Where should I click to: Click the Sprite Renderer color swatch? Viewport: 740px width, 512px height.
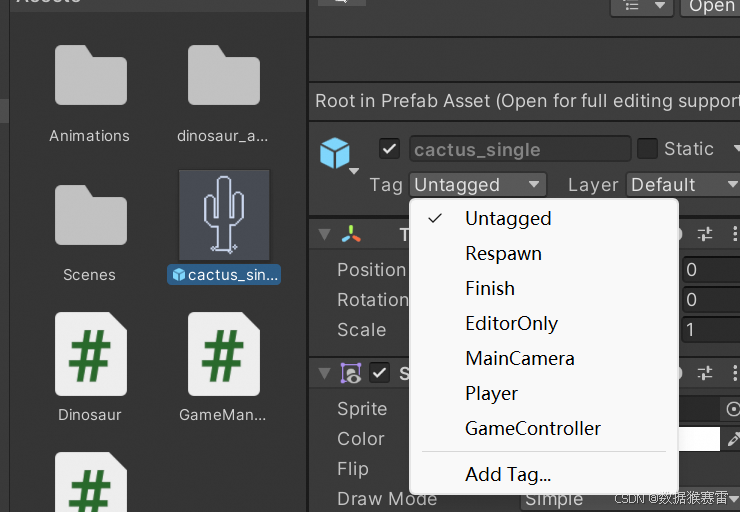click(x=699, y=439)
